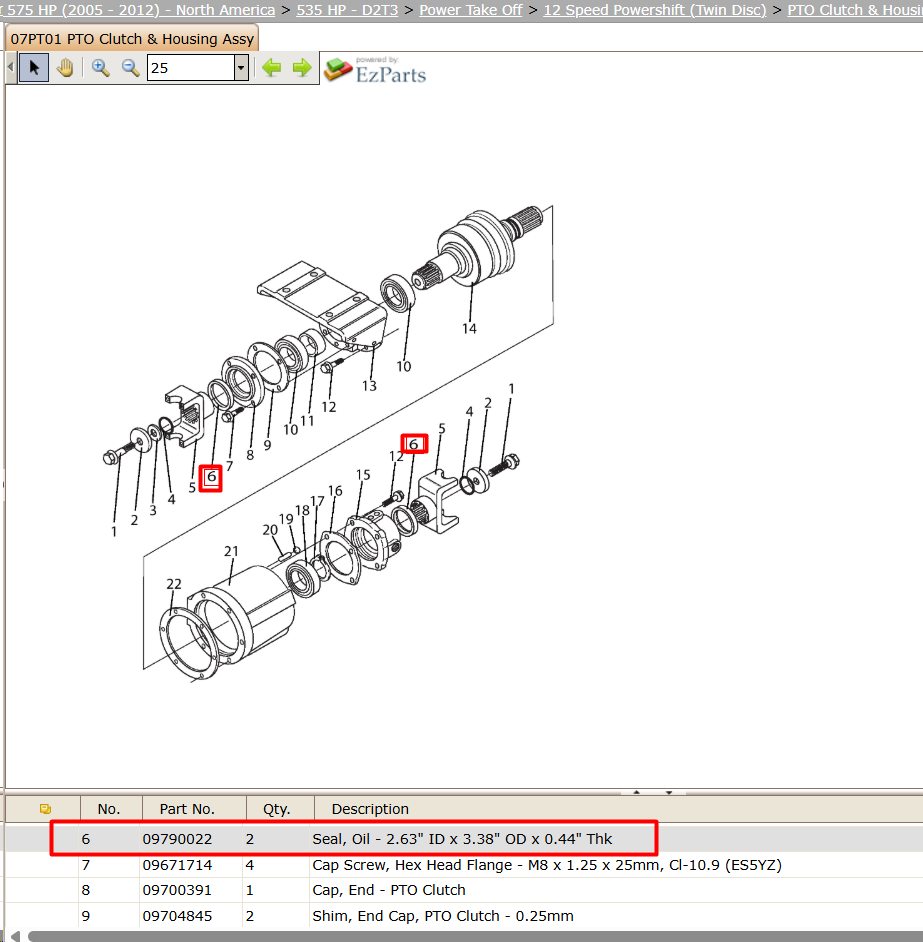923x942 pixels.
Task: Click the zoom value field showing 25
Action: tap(190, 67)
